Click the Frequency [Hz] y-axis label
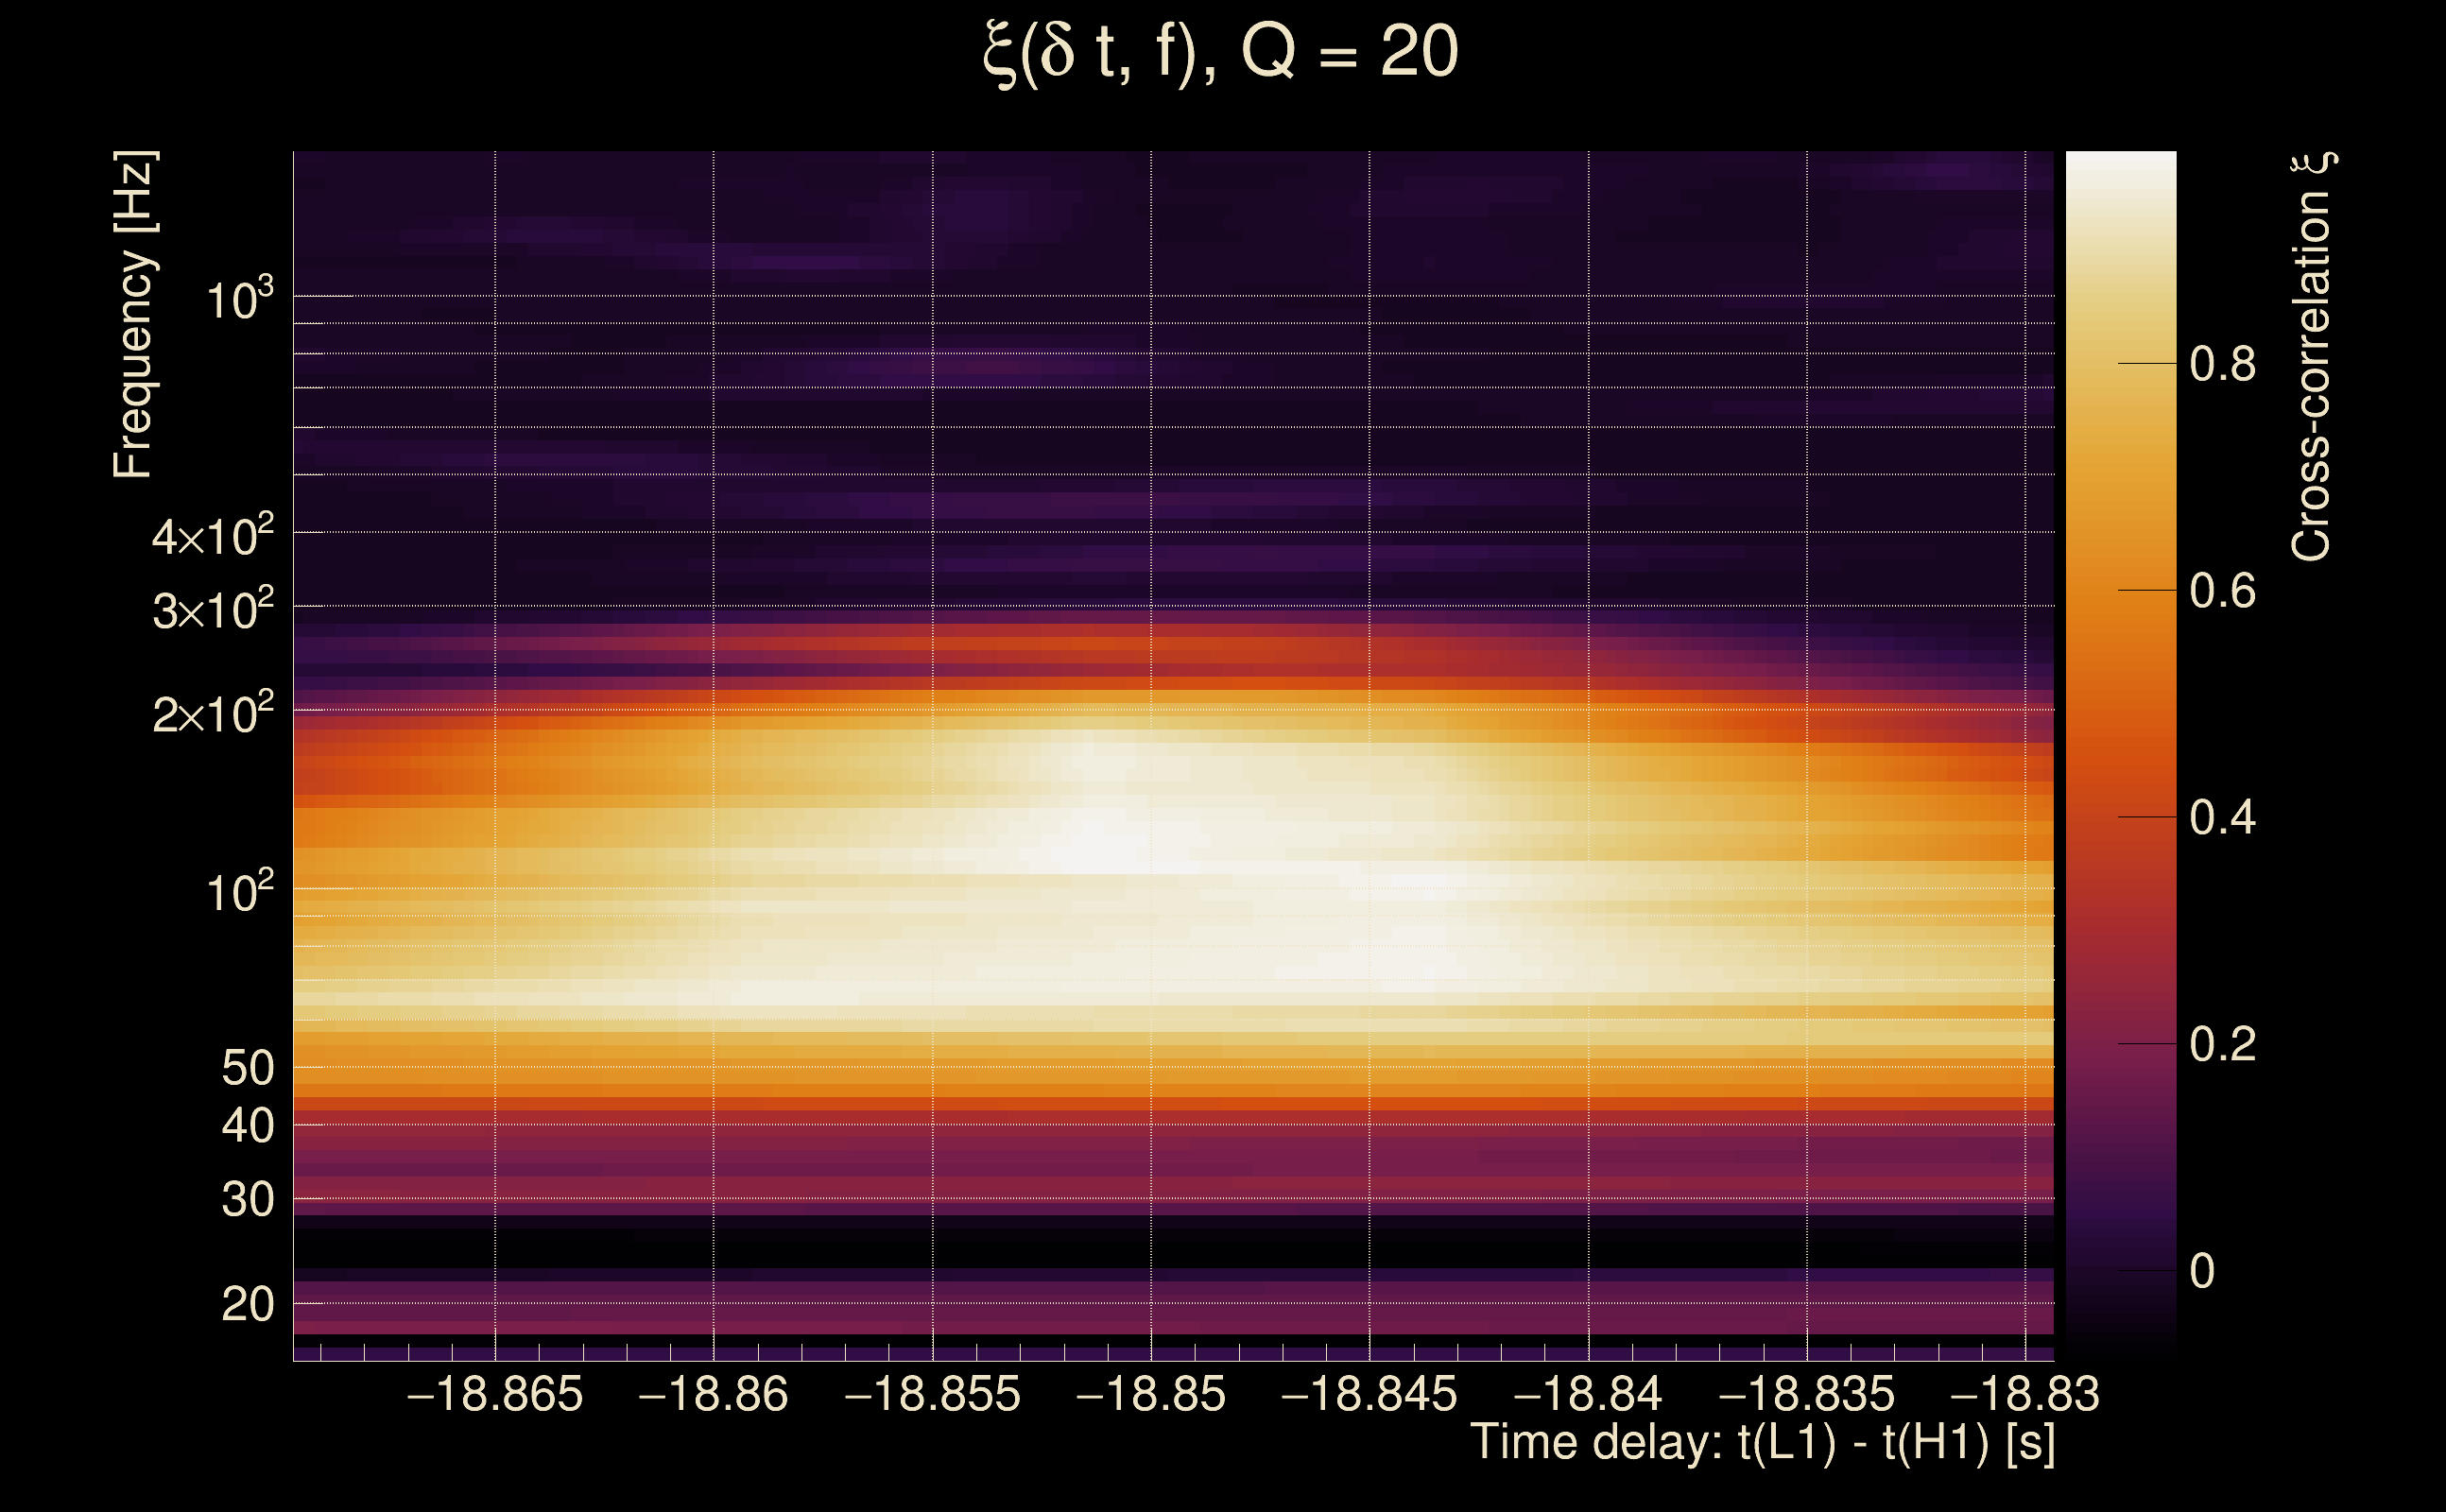Viewport: 2446px width, 1512px height. 134,315
